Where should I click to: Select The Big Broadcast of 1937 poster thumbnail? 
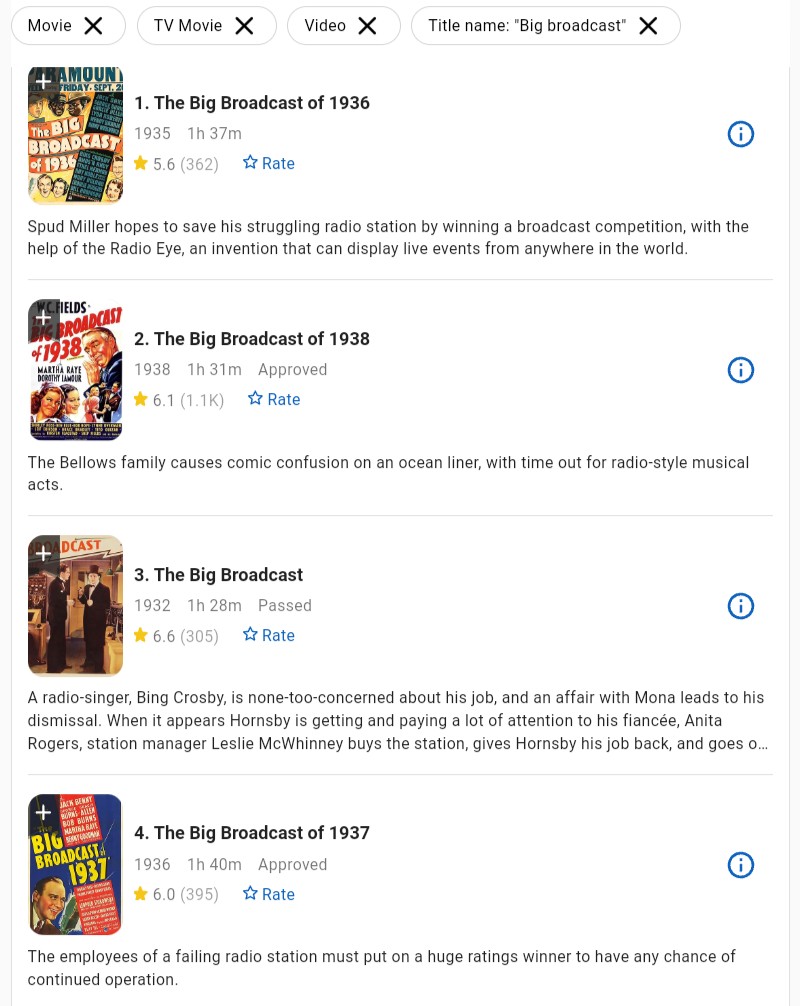tap(75, 865)
